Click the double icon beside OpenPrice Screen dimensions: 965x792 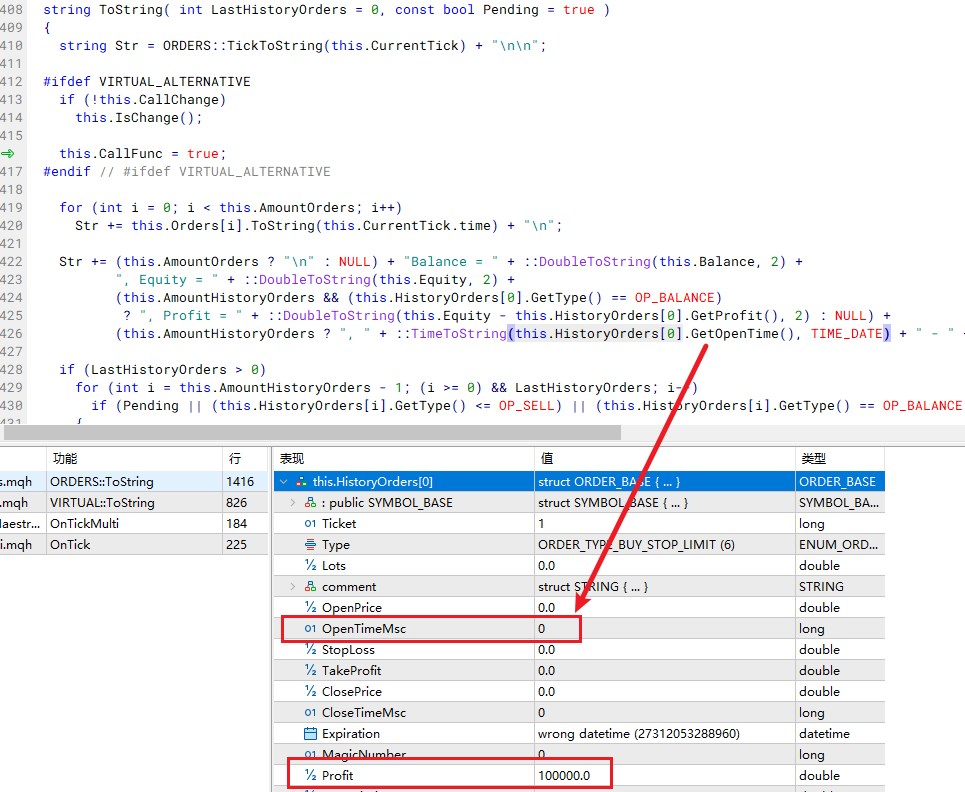pos(310,607)
